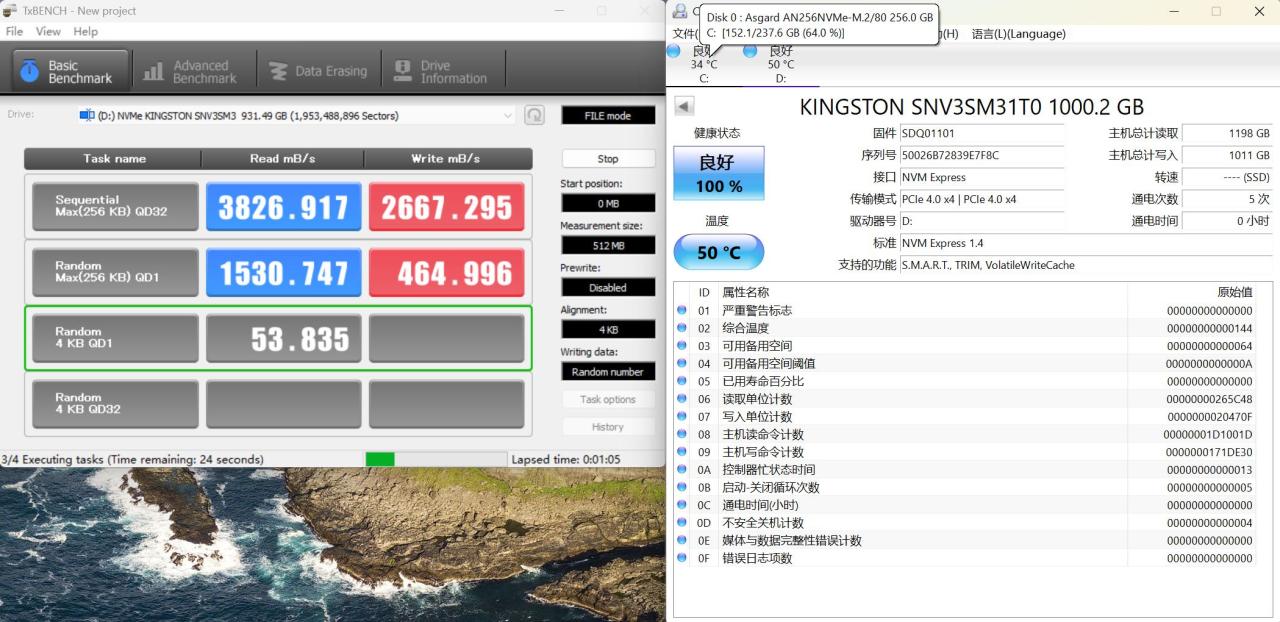Open the Drive Information tab

(x=441, y=71)
